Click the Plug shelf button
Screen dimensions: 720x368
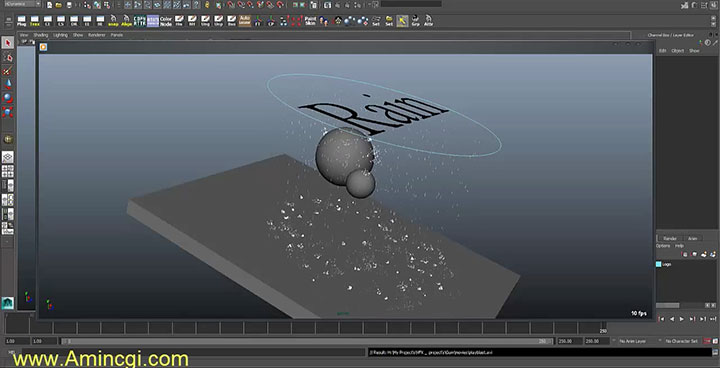[x=21, y=21]
